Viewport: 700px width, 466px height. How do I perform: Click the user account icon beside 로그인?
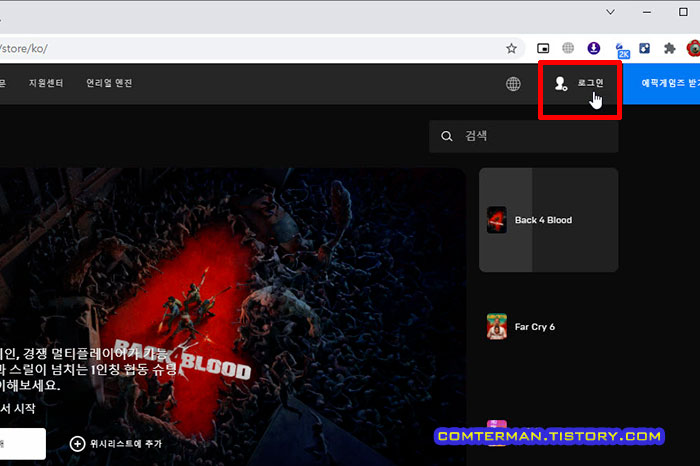[x=560, y=83]
